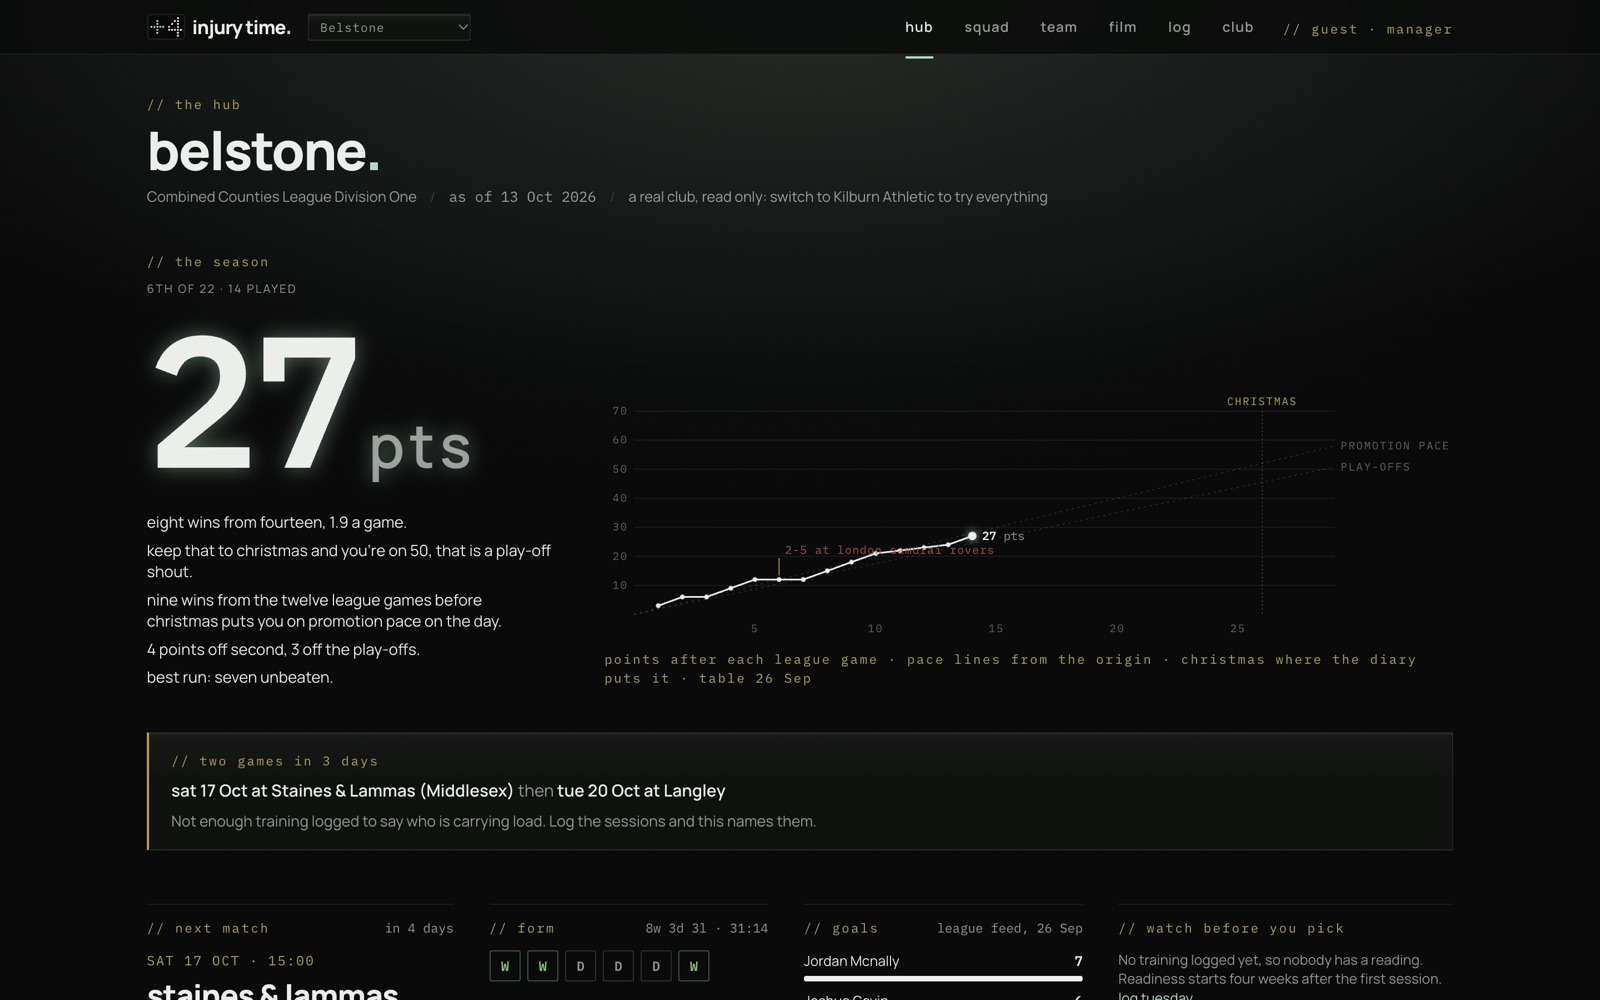Click the 15 tick on the chart's horizontal axis

click(x=996, y=629)
